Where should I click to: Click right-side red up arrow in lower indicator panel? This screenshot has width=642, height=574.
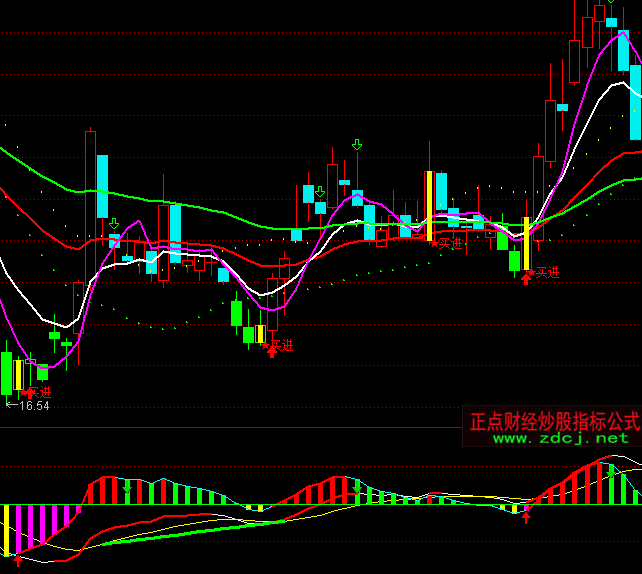coord(527,516)
